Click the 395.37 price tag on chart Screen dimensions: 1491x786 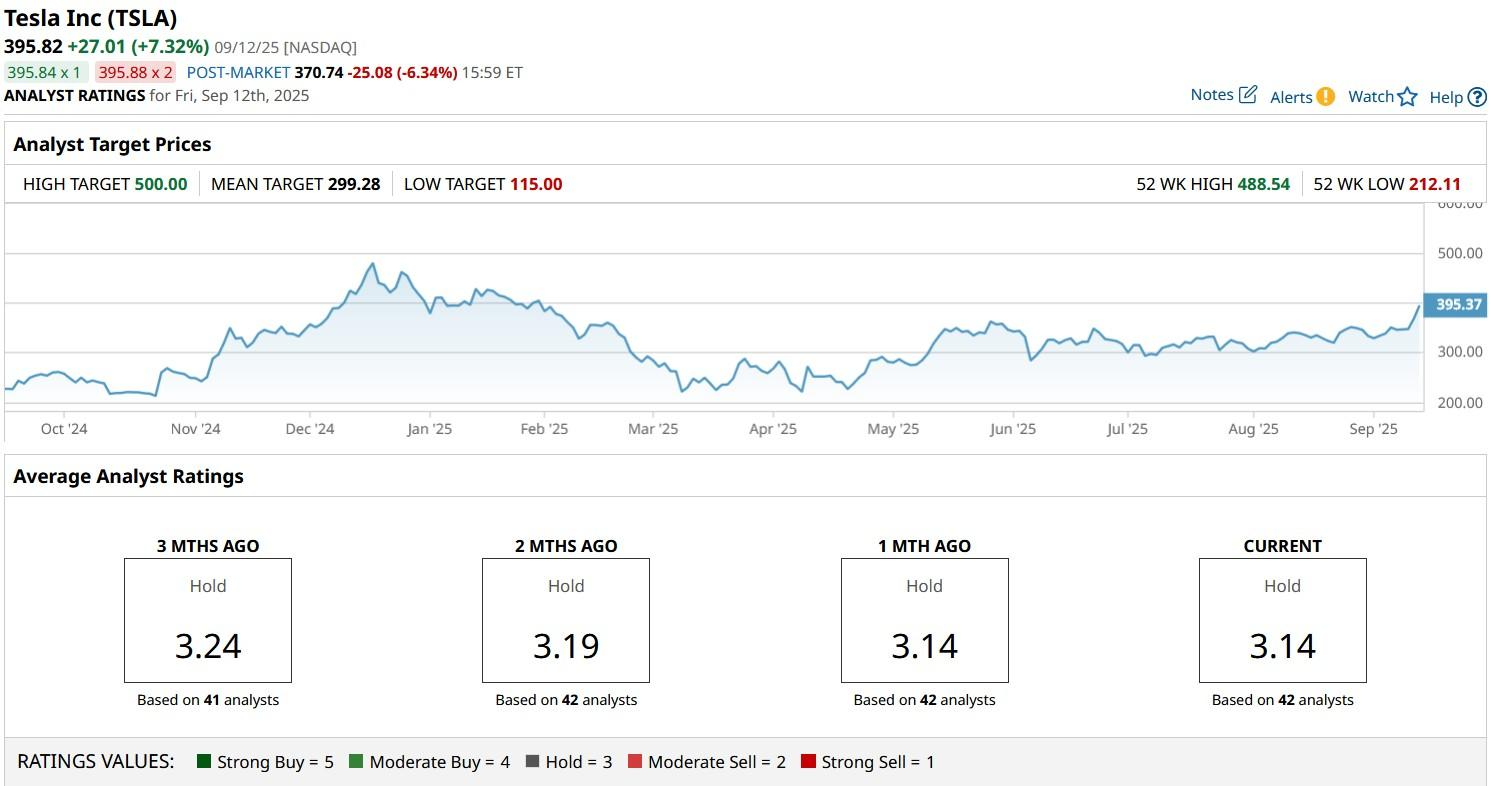(x=1455, y=305)
